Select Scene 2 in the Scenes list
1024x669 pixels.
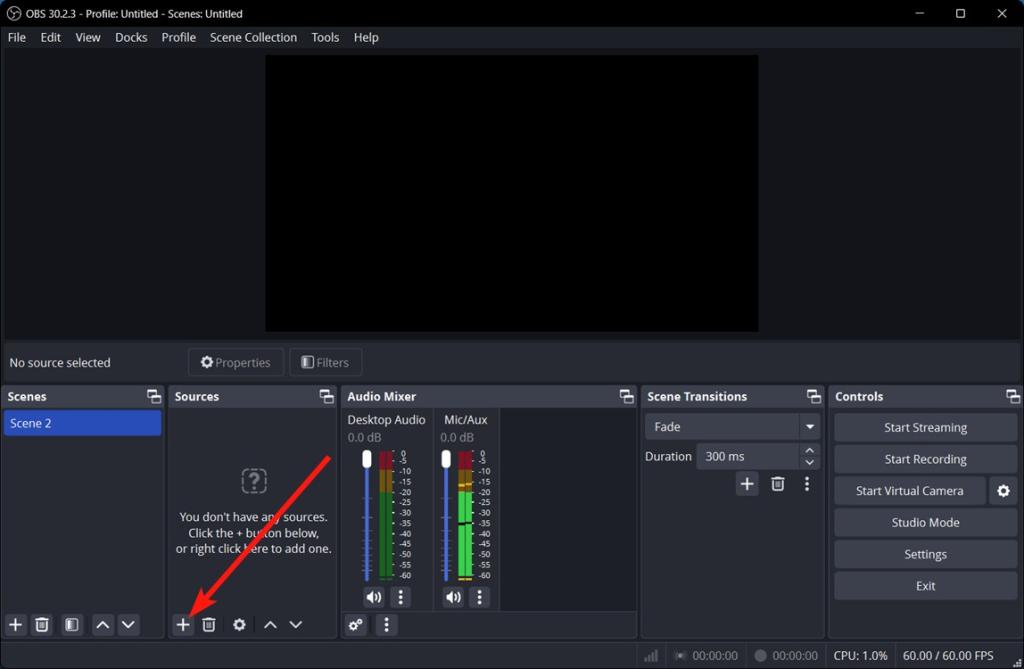[82, 422]
